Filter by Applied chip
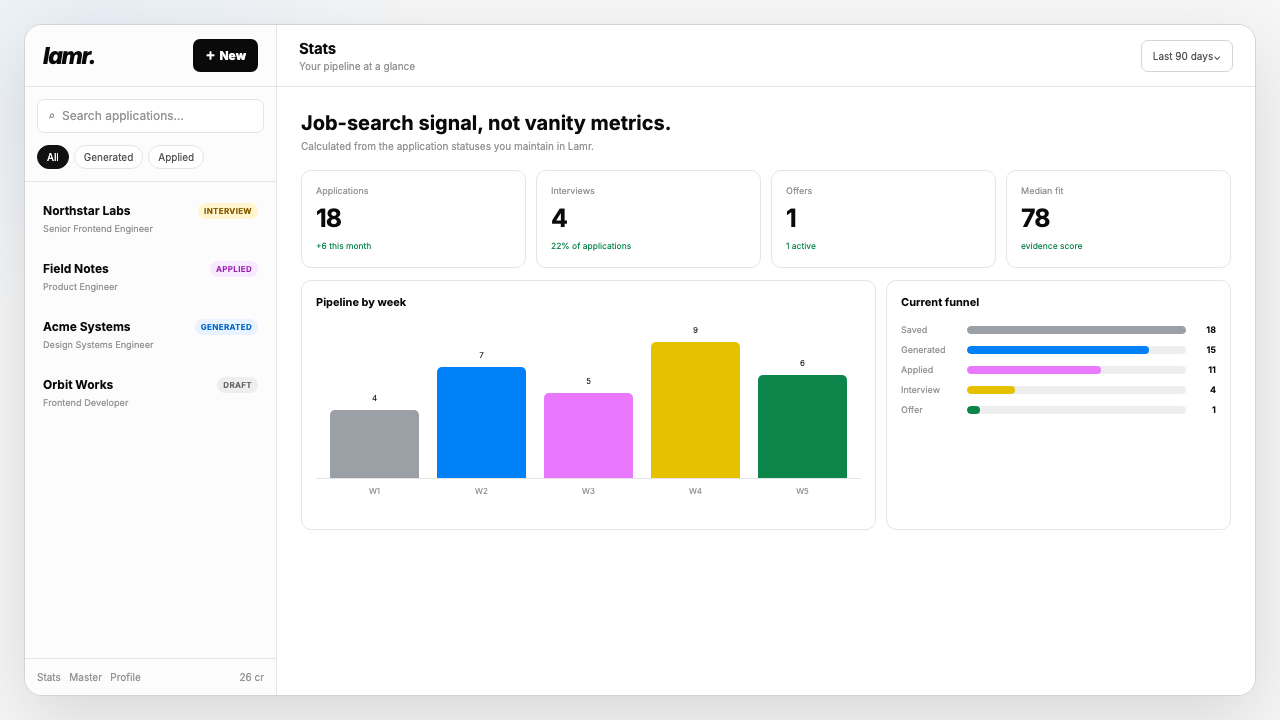Screen dimensions: 1280x720 (176, 157)
